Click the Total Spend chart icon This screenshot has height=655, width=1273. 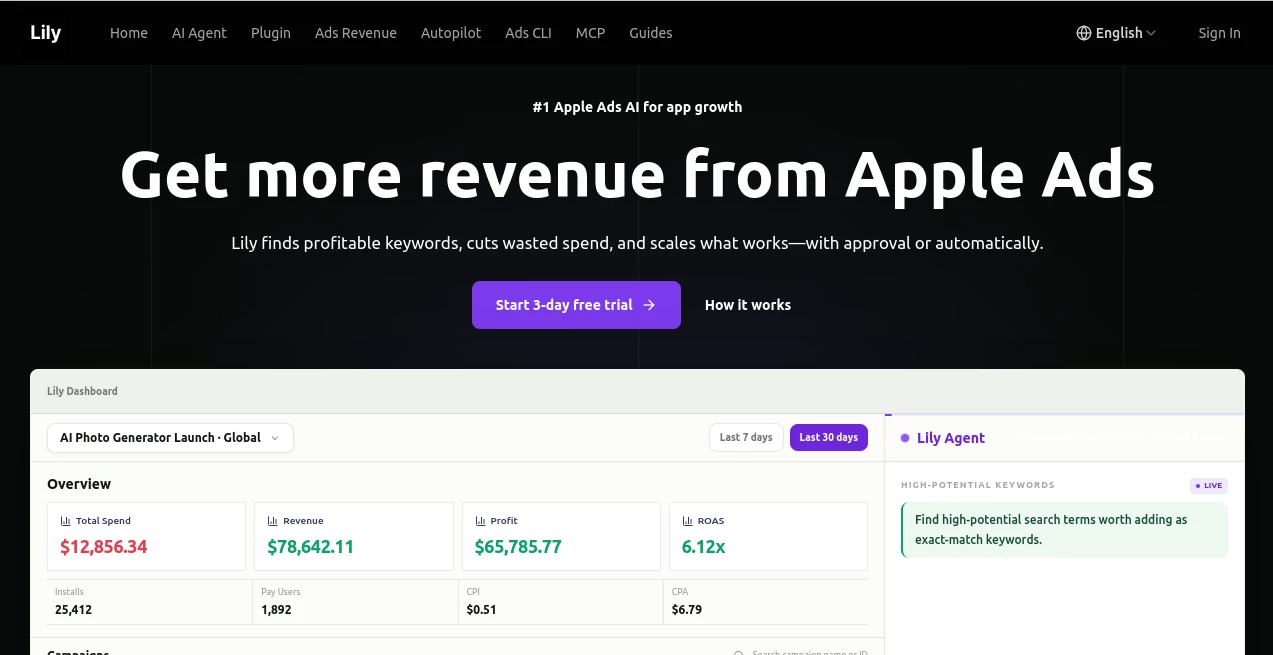click(66, 521)
